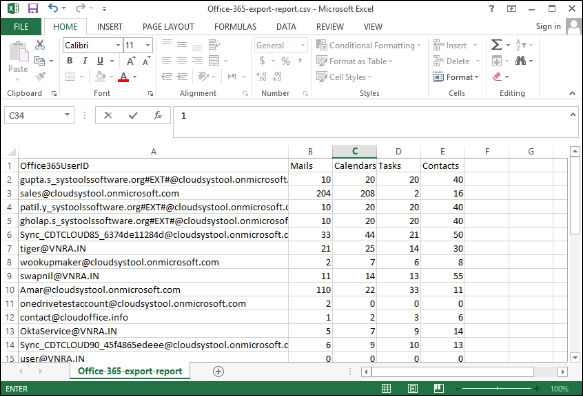The image size is (583, 396).
Task: Switch to the REVIEW tab
Action: click(x=330, y=27)
